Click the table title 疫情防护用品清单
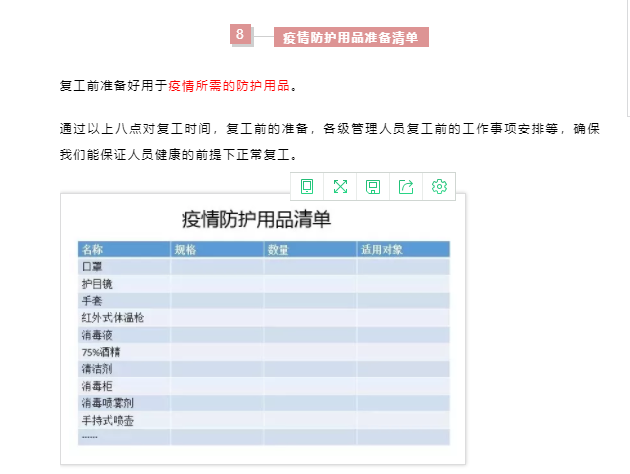Screen dimensions: 630x474 pyautogui.click(x=256, y=220)
